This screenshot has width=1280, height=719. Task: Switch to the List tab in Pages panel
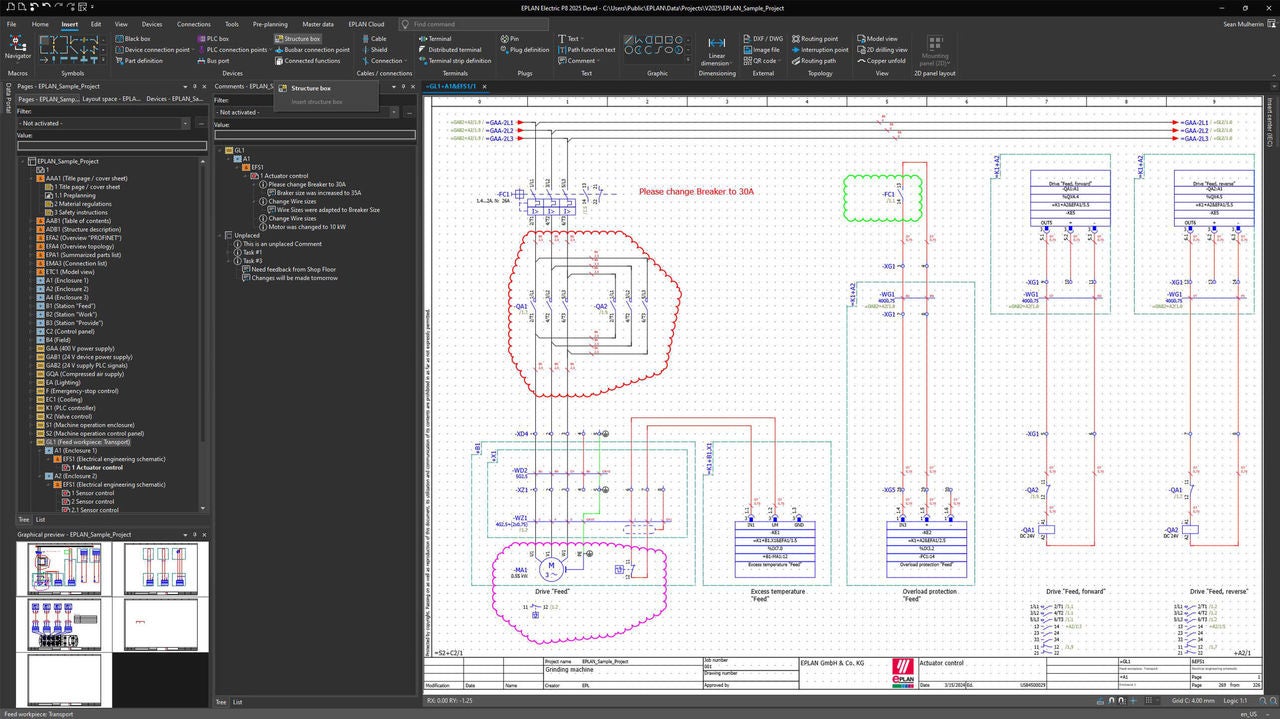(41, 519)
